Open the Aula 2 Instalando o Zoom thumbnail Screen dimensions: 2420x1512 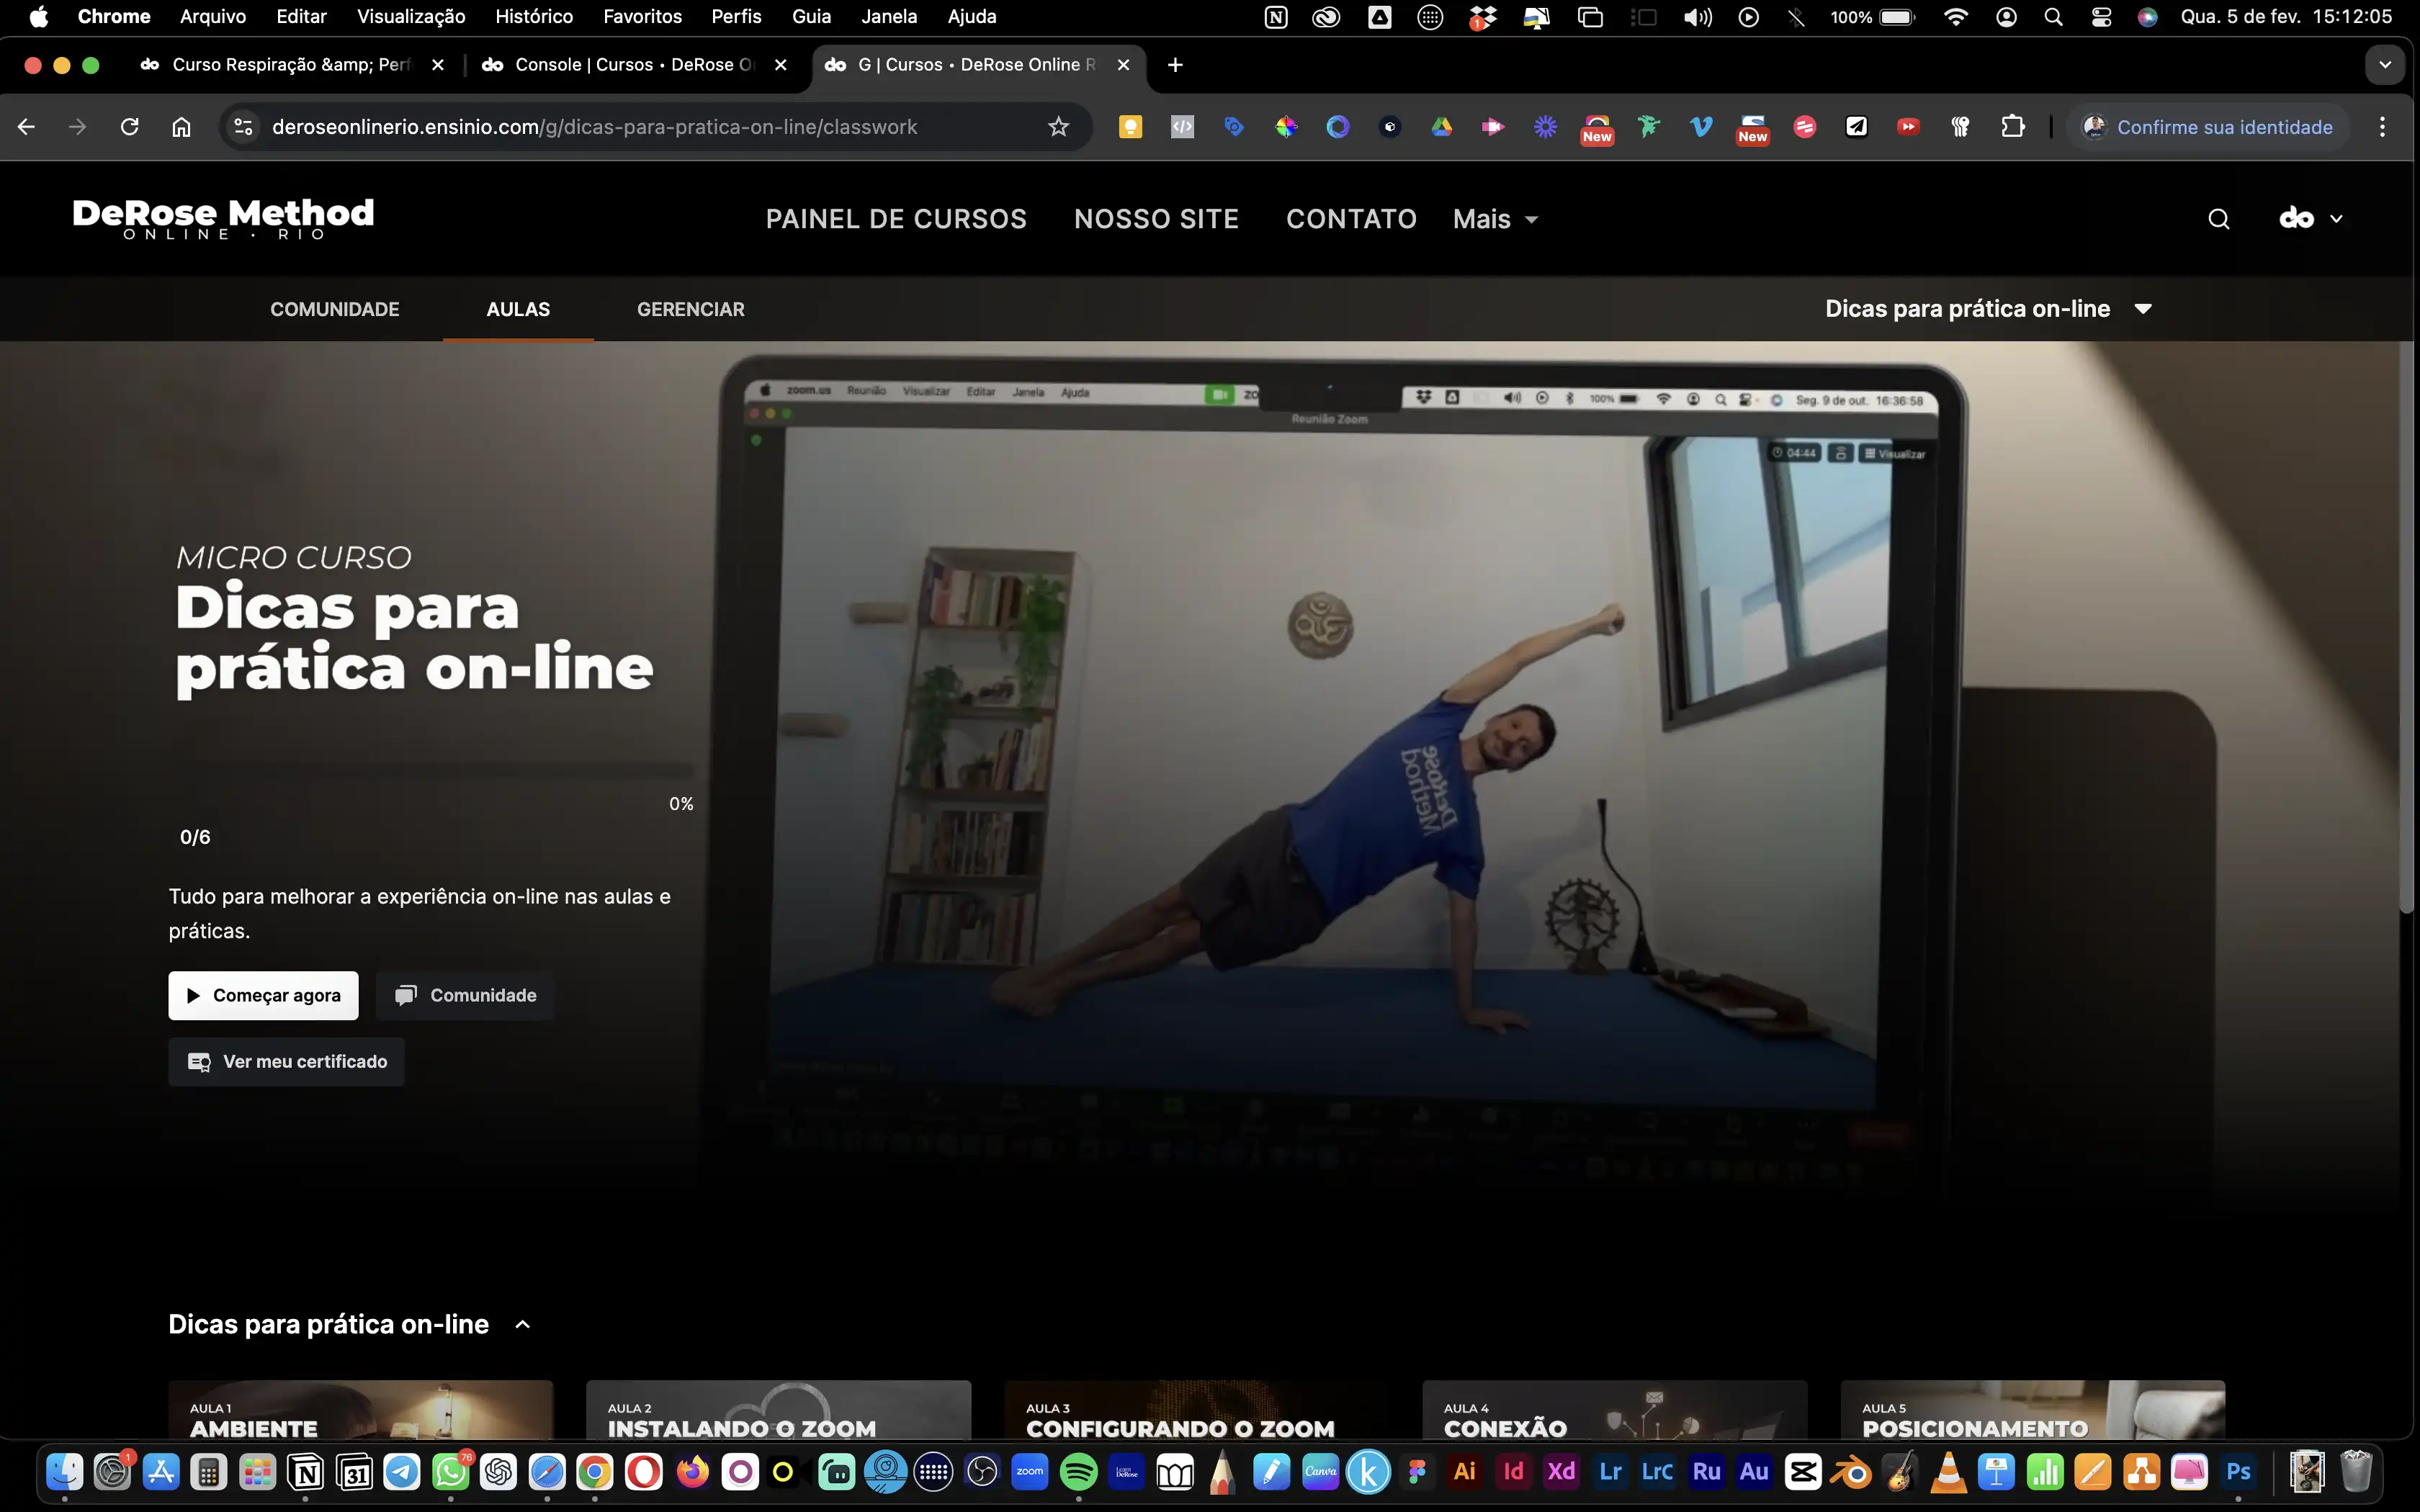[778, 1410]
